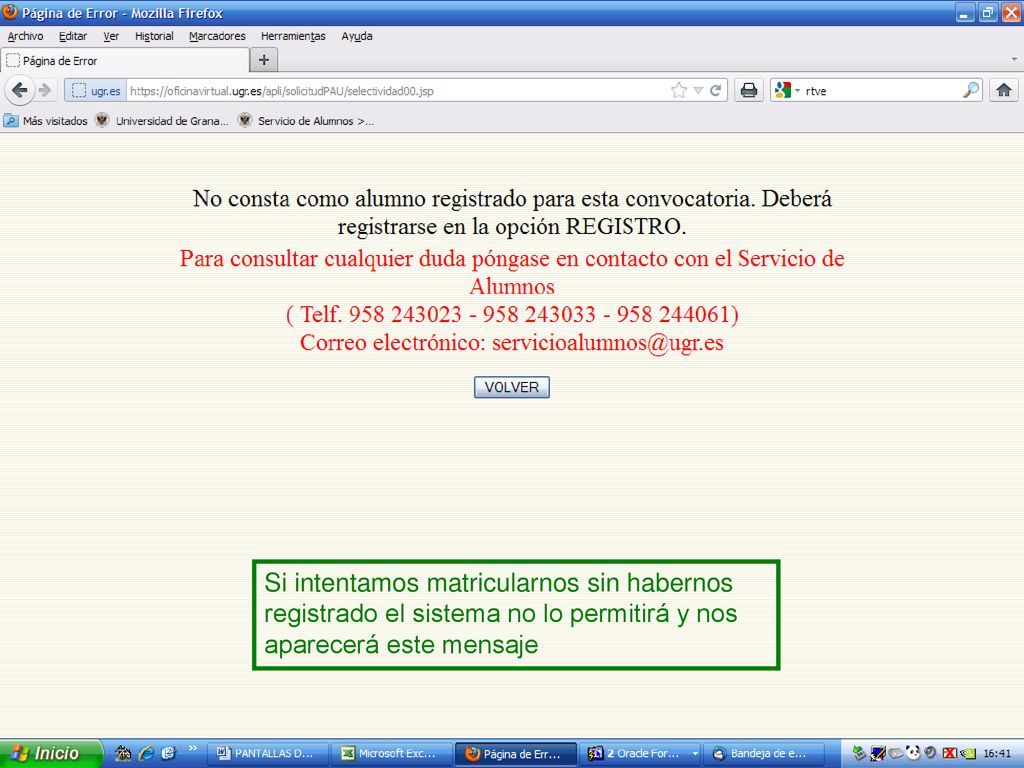Image resolution: width=1024 pixels, height=768 pixels.
Task: Open the search engine selector dropdown
Action: tap(797, 91)
